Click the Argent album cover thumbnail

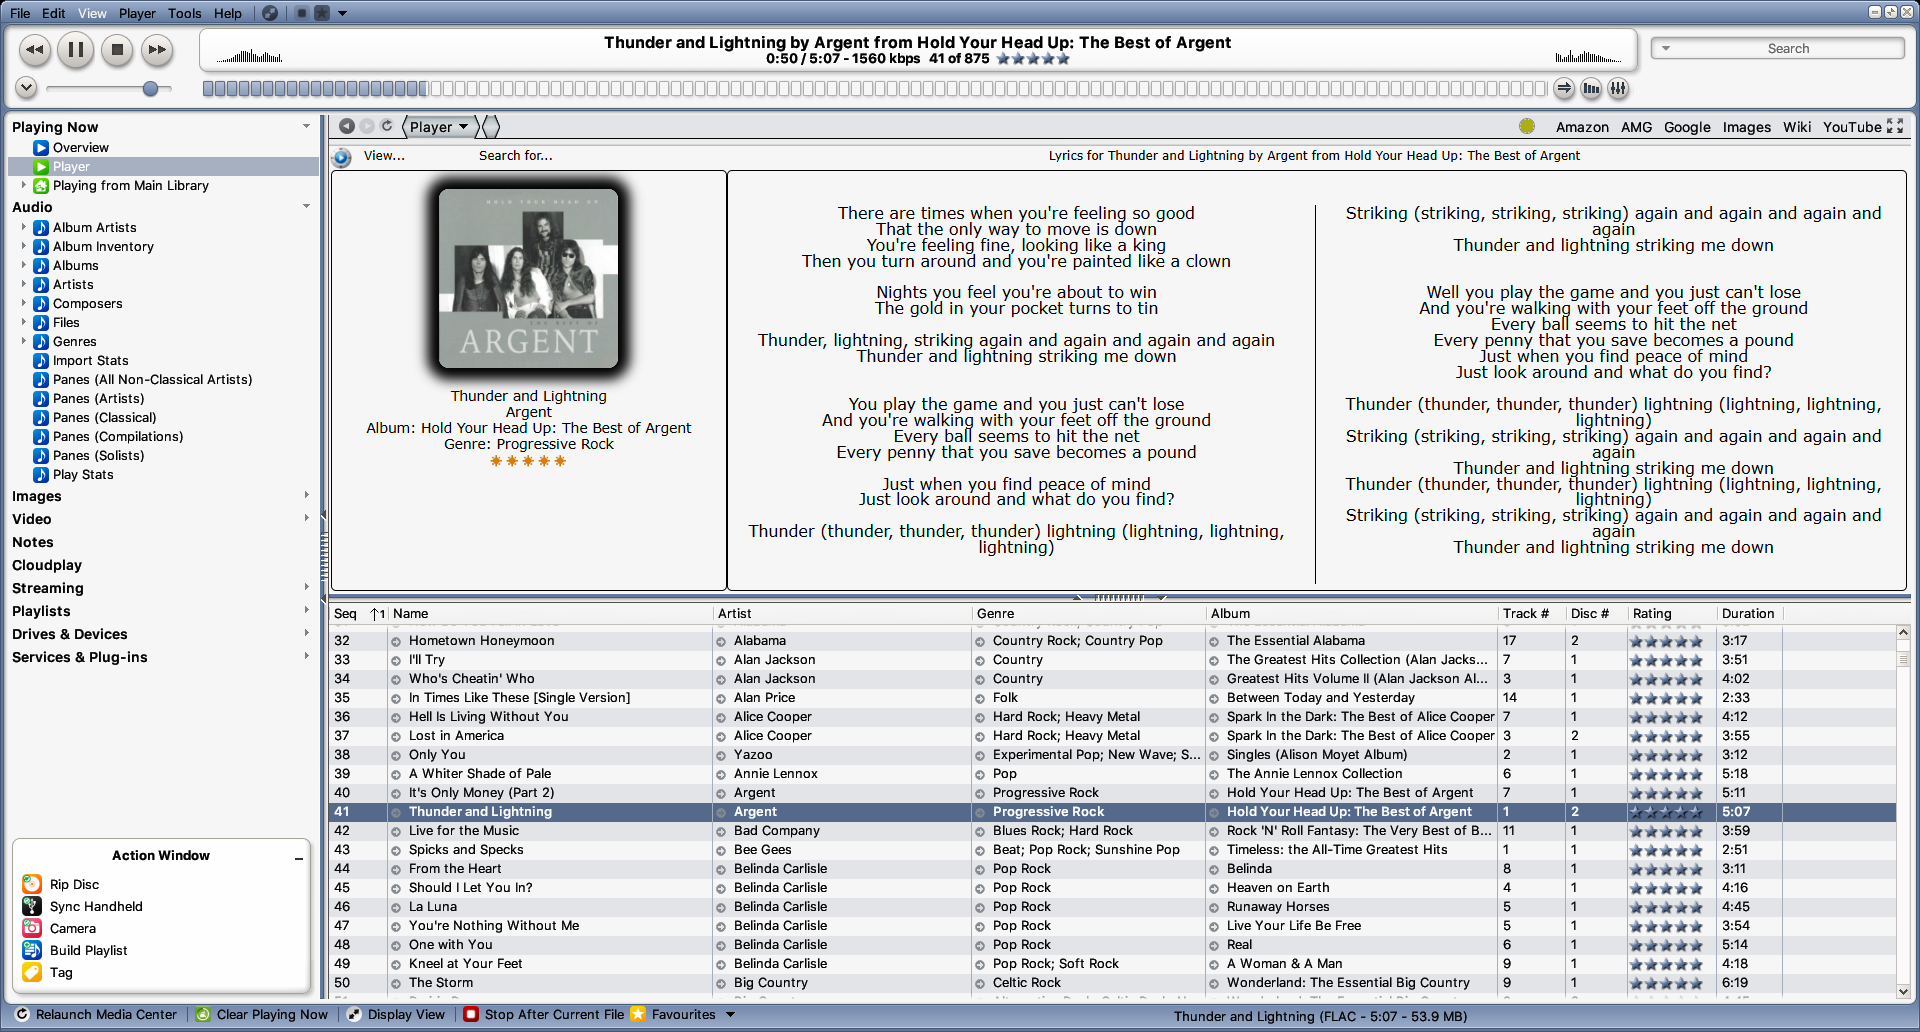528,279
